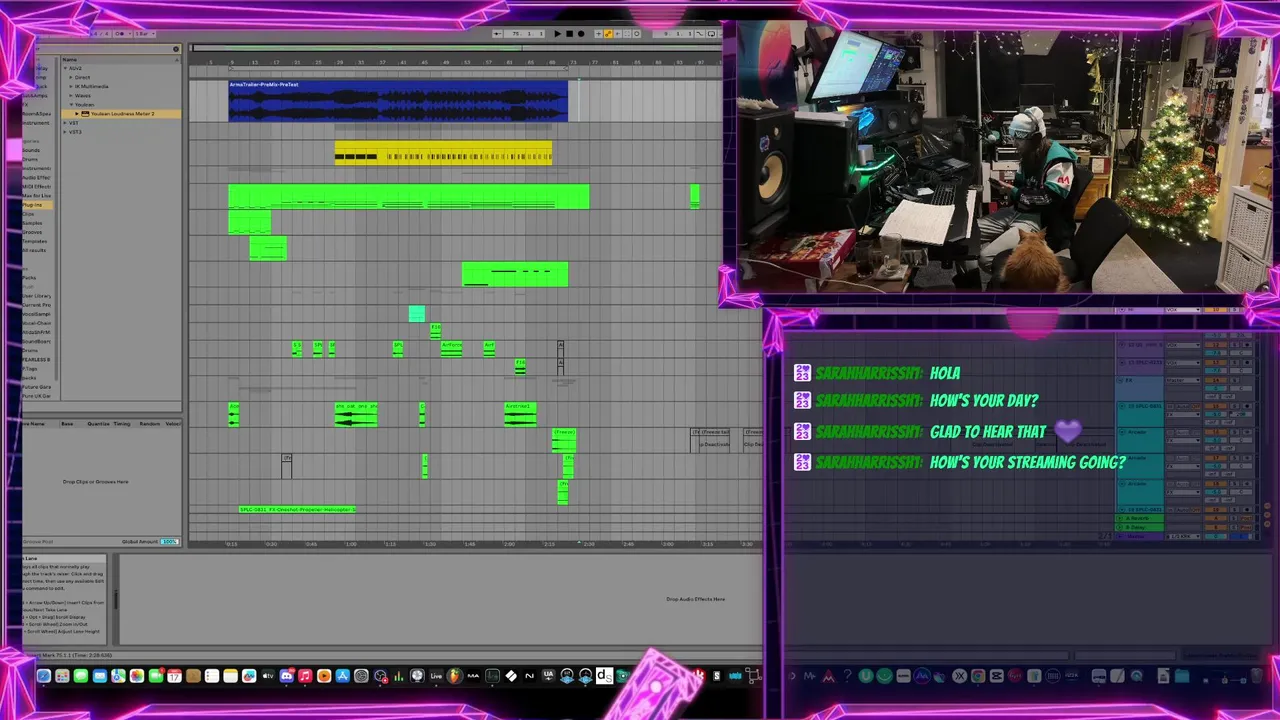Select the yellow MIDI clip in arrangement

(x=443, y=152)
